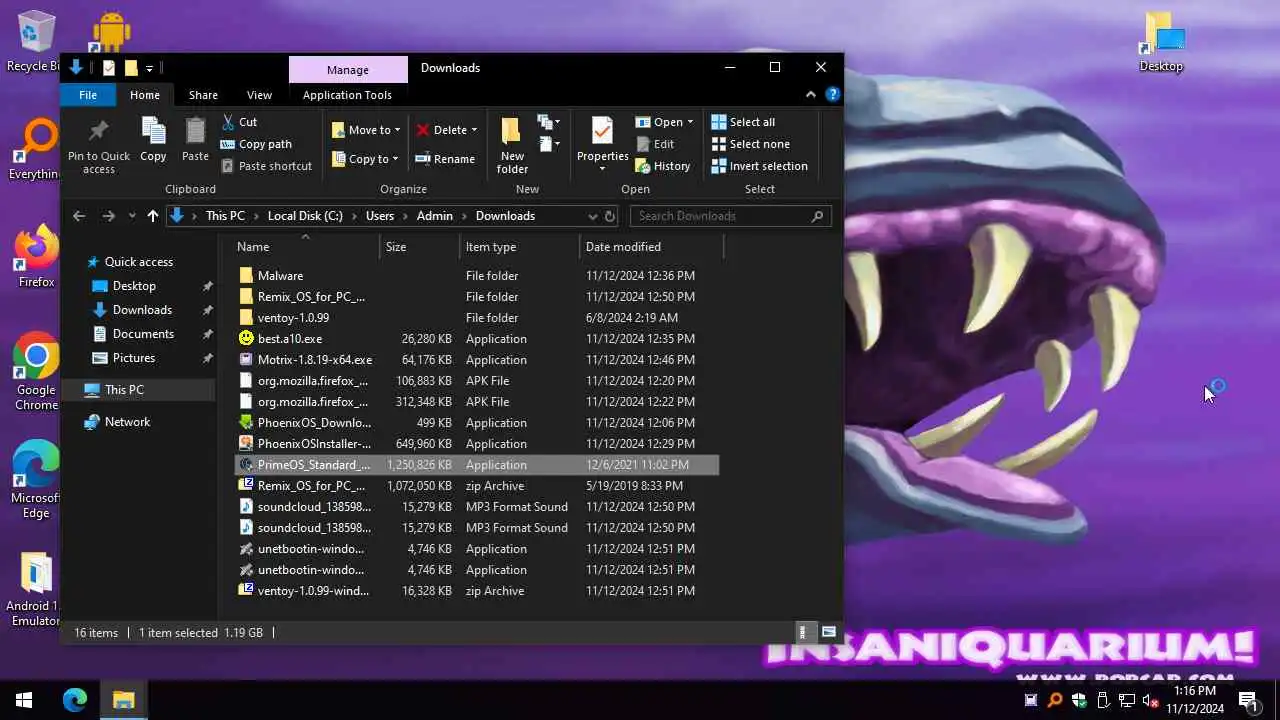
Task: Click Select none in the ribbon
Action: [x=750, y=144]
